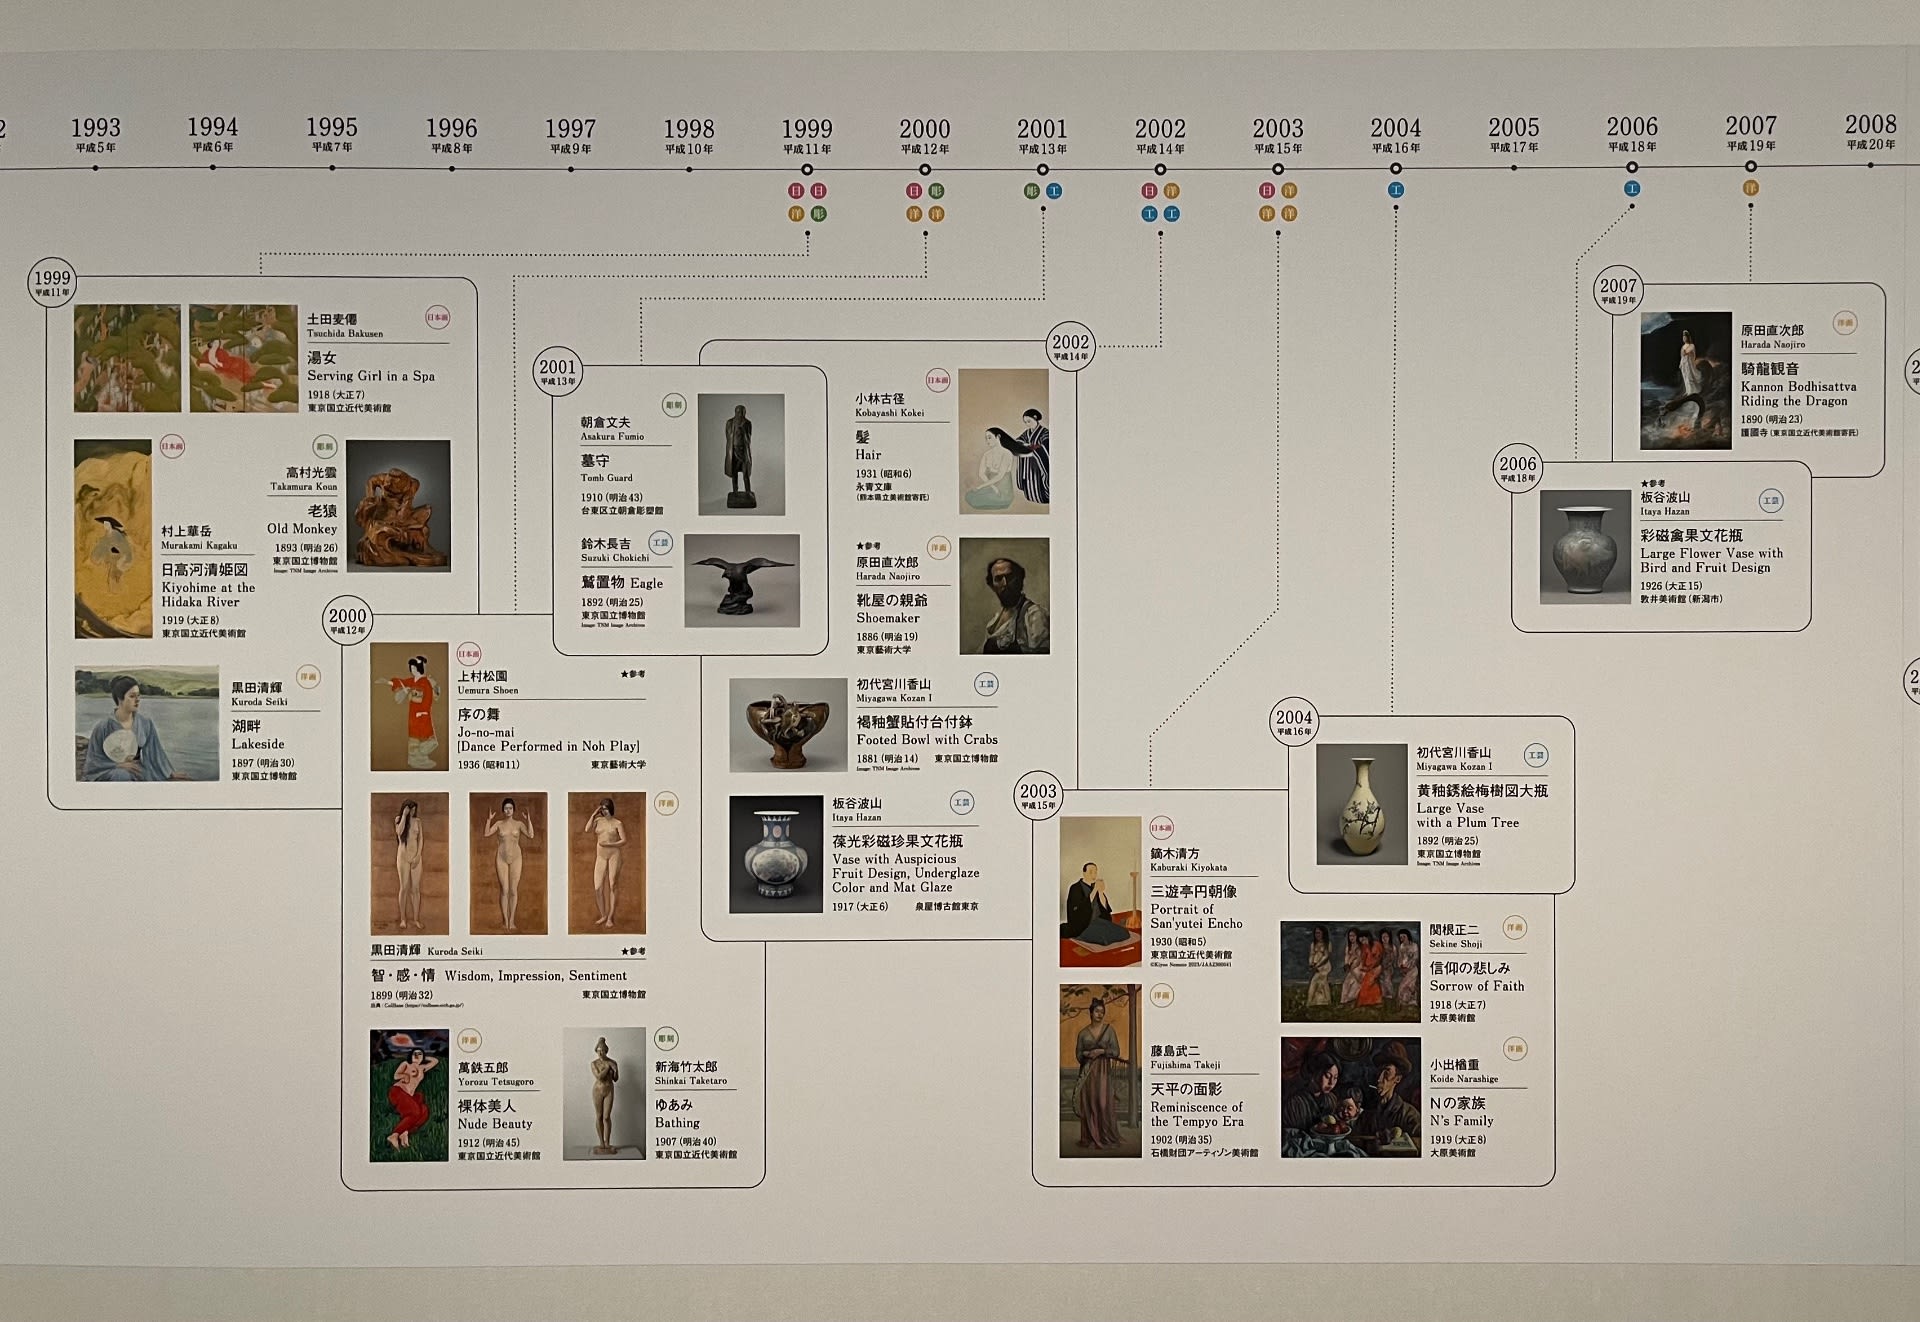Open the Kiyohime at the Hidaka River image
The image size is (1920, 1322).
tap(113, 539)
